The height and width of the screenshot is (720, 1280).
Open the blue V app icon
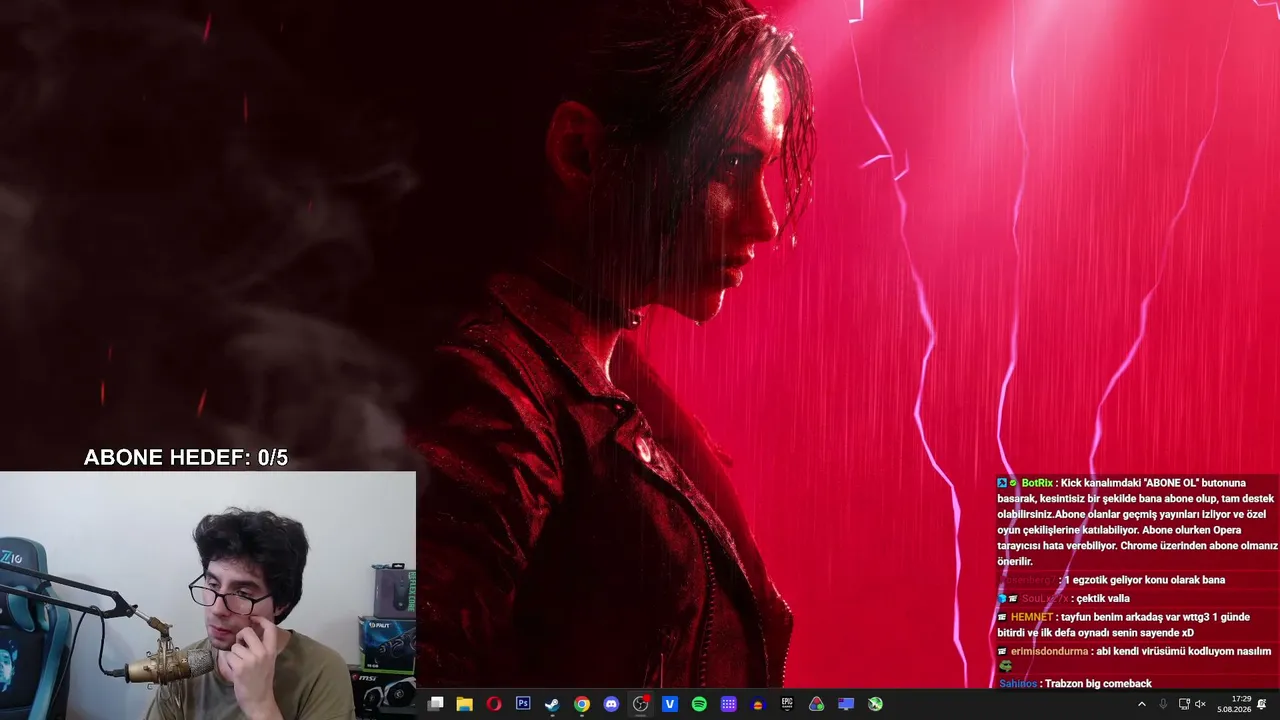point(670,704)
